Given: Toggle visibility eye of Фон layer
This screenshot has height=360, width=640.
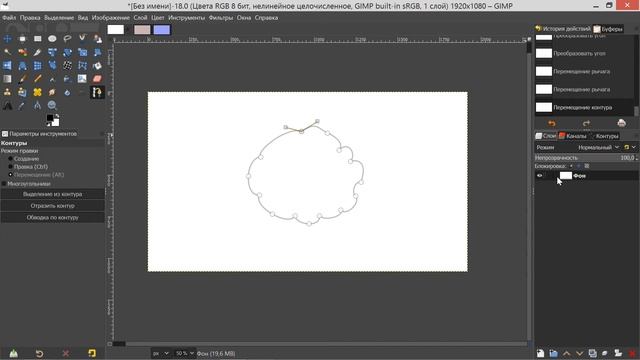Looking at the screenshot, I should pos(540,176).
